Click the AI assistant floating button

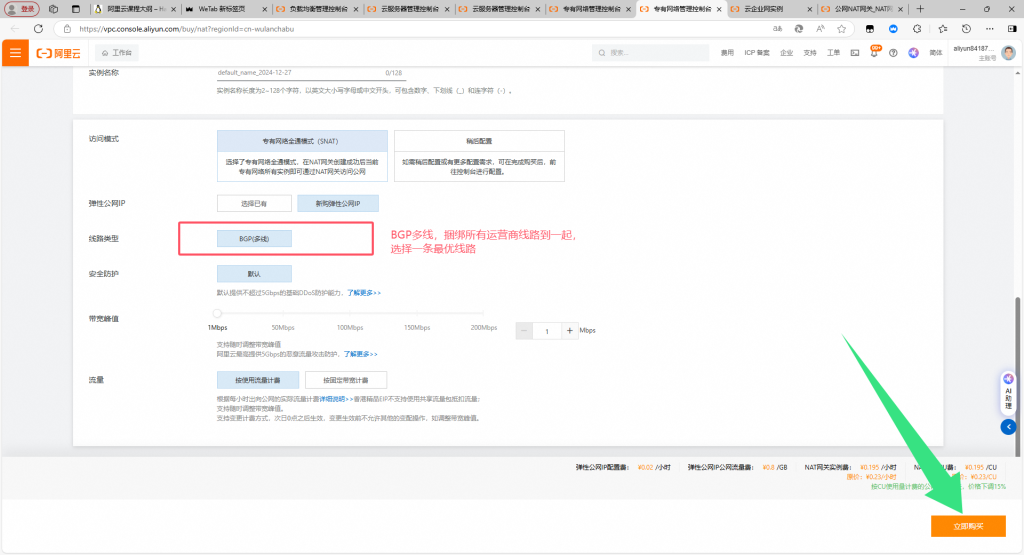[1008, 389]
